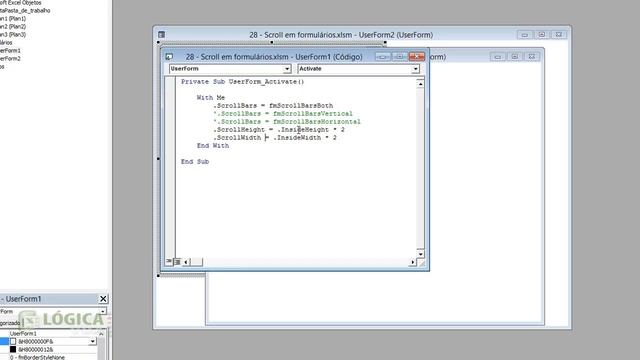Viewport: 640px width, 360px height.
Task: Close the UserForm1 (Código) code window
Action: tap(417, 57)
